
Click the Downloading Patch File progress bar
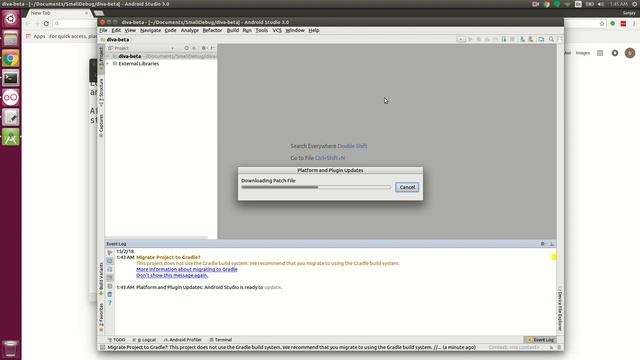(x=316, y=187)
